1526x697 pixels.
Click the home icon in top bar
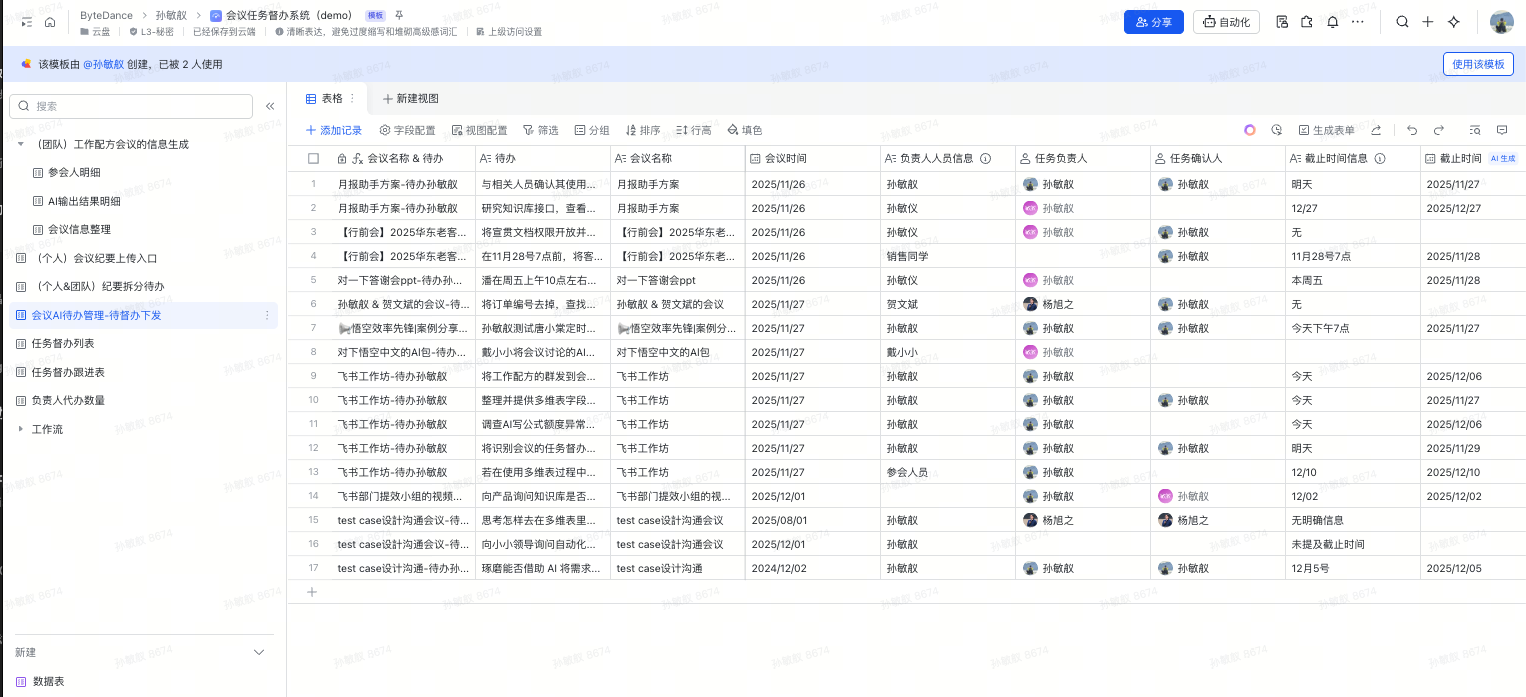click(x=50, y=22)
